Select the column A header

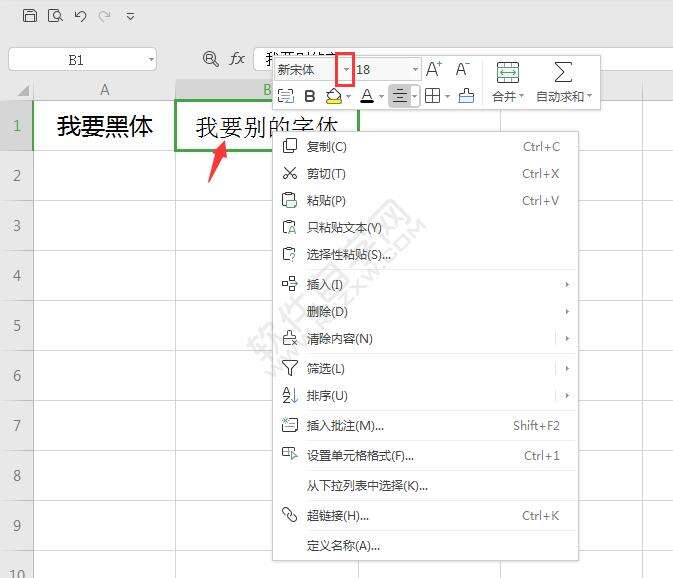[x=104, y=90]
